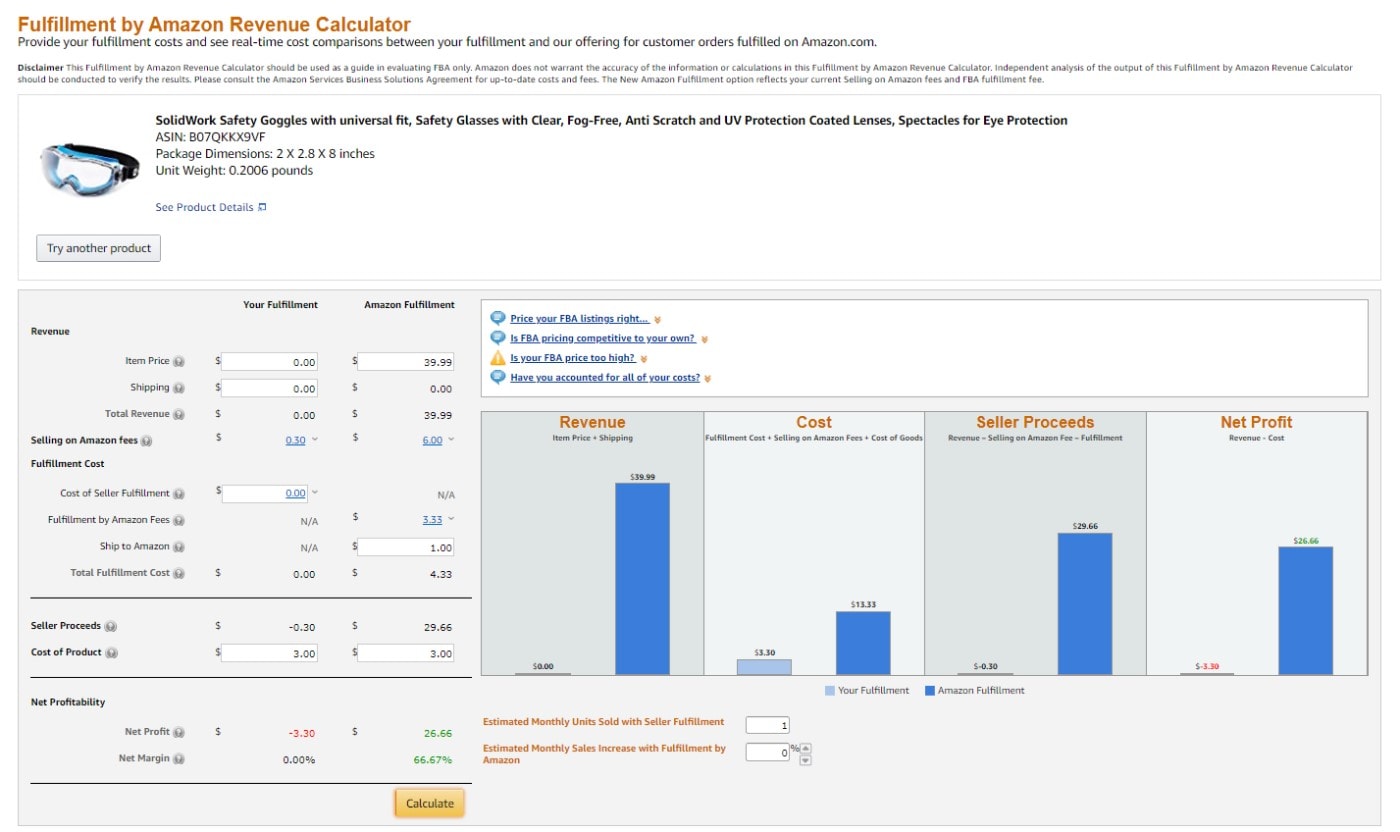Expand Cost of Seller Fulfillment 0.00 arrow
Image resolution: width=1400 pixels, height=832 pixels.
315,492
